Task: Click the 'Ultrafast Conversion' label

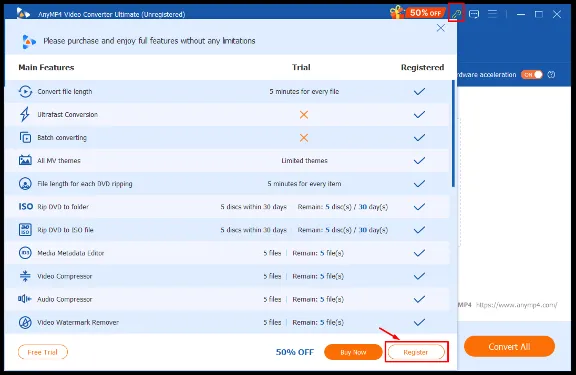Action: (68, 114)
